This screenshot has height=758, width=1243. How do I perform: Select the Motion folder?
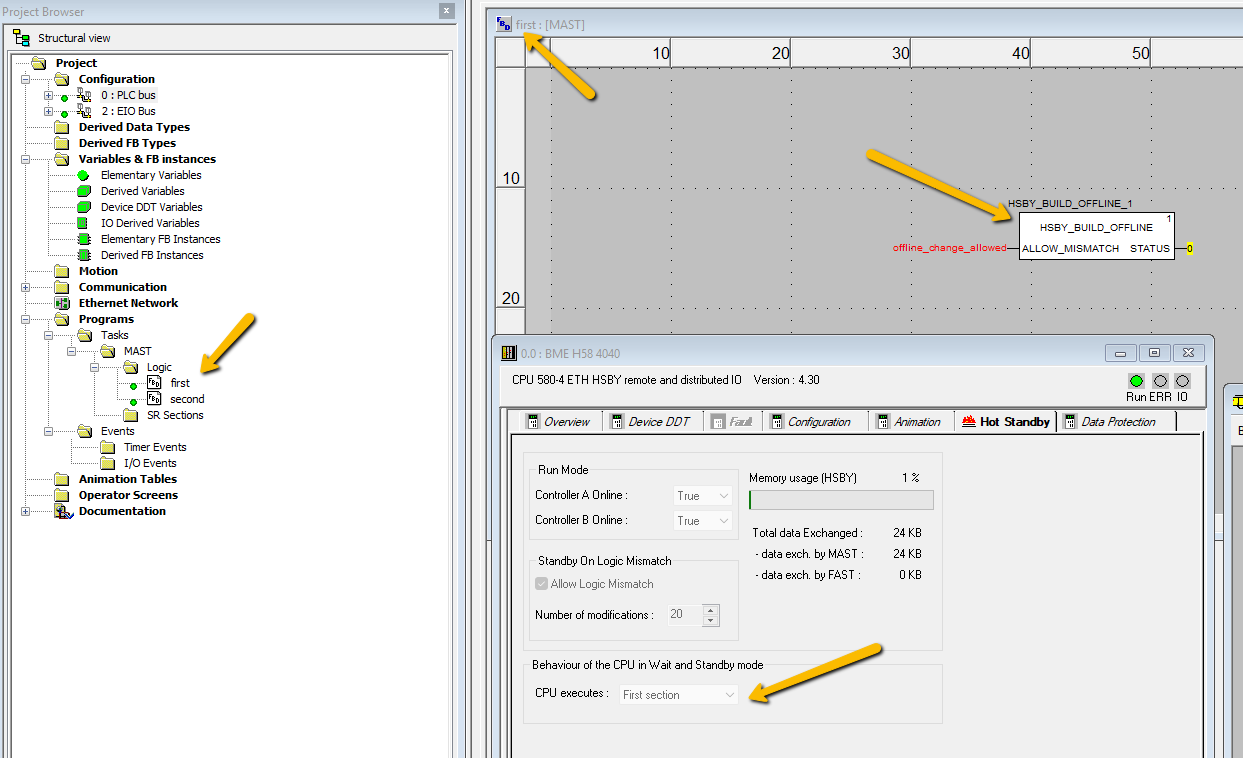click(62, 271)
